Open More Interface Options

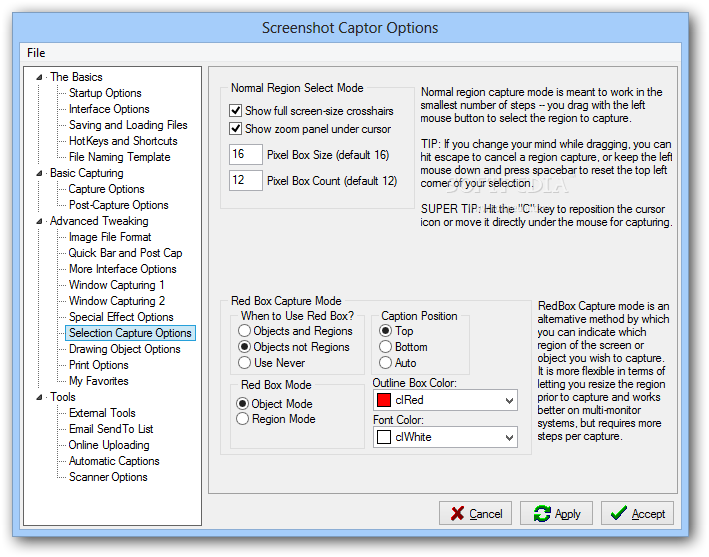123,269
